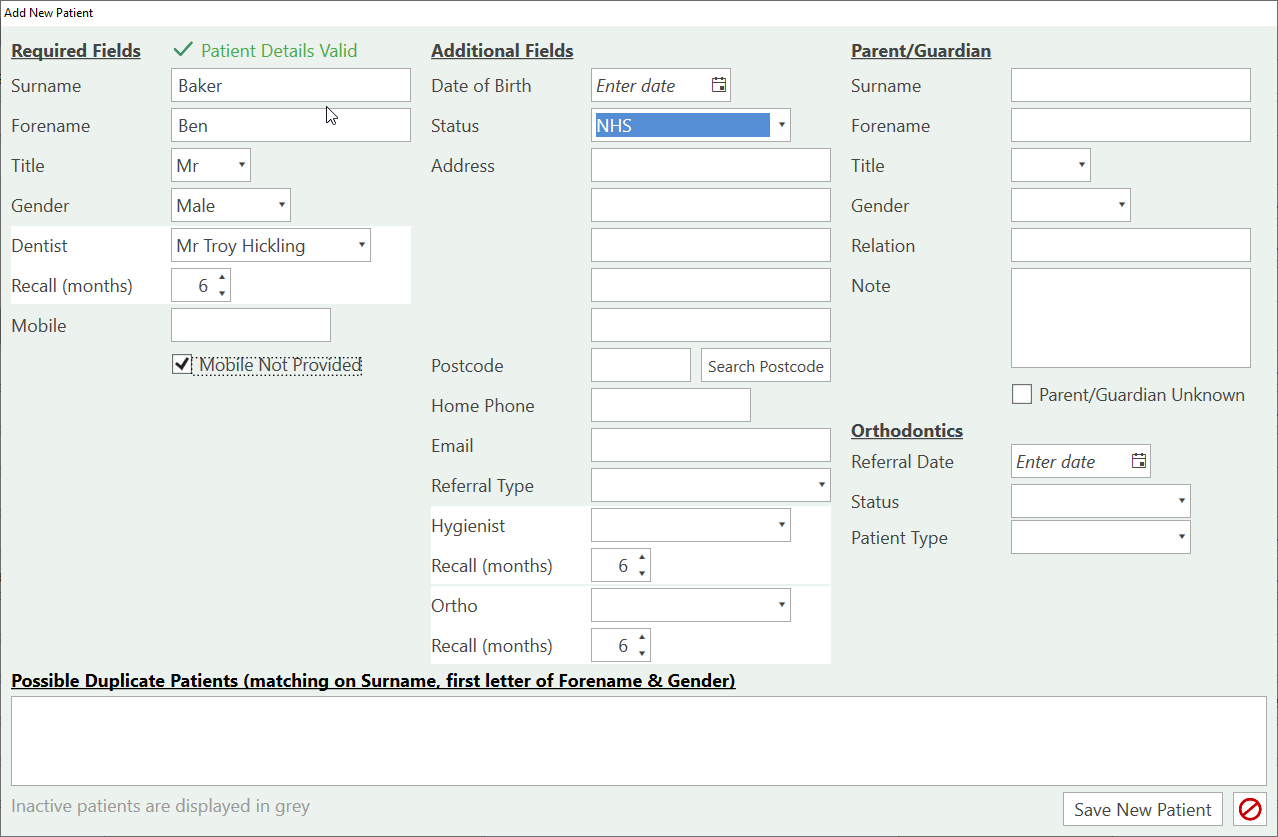Select the Parent/Guardian Note text area
The width and height of the screenshot is (1278, 837).
(1130, 318)
